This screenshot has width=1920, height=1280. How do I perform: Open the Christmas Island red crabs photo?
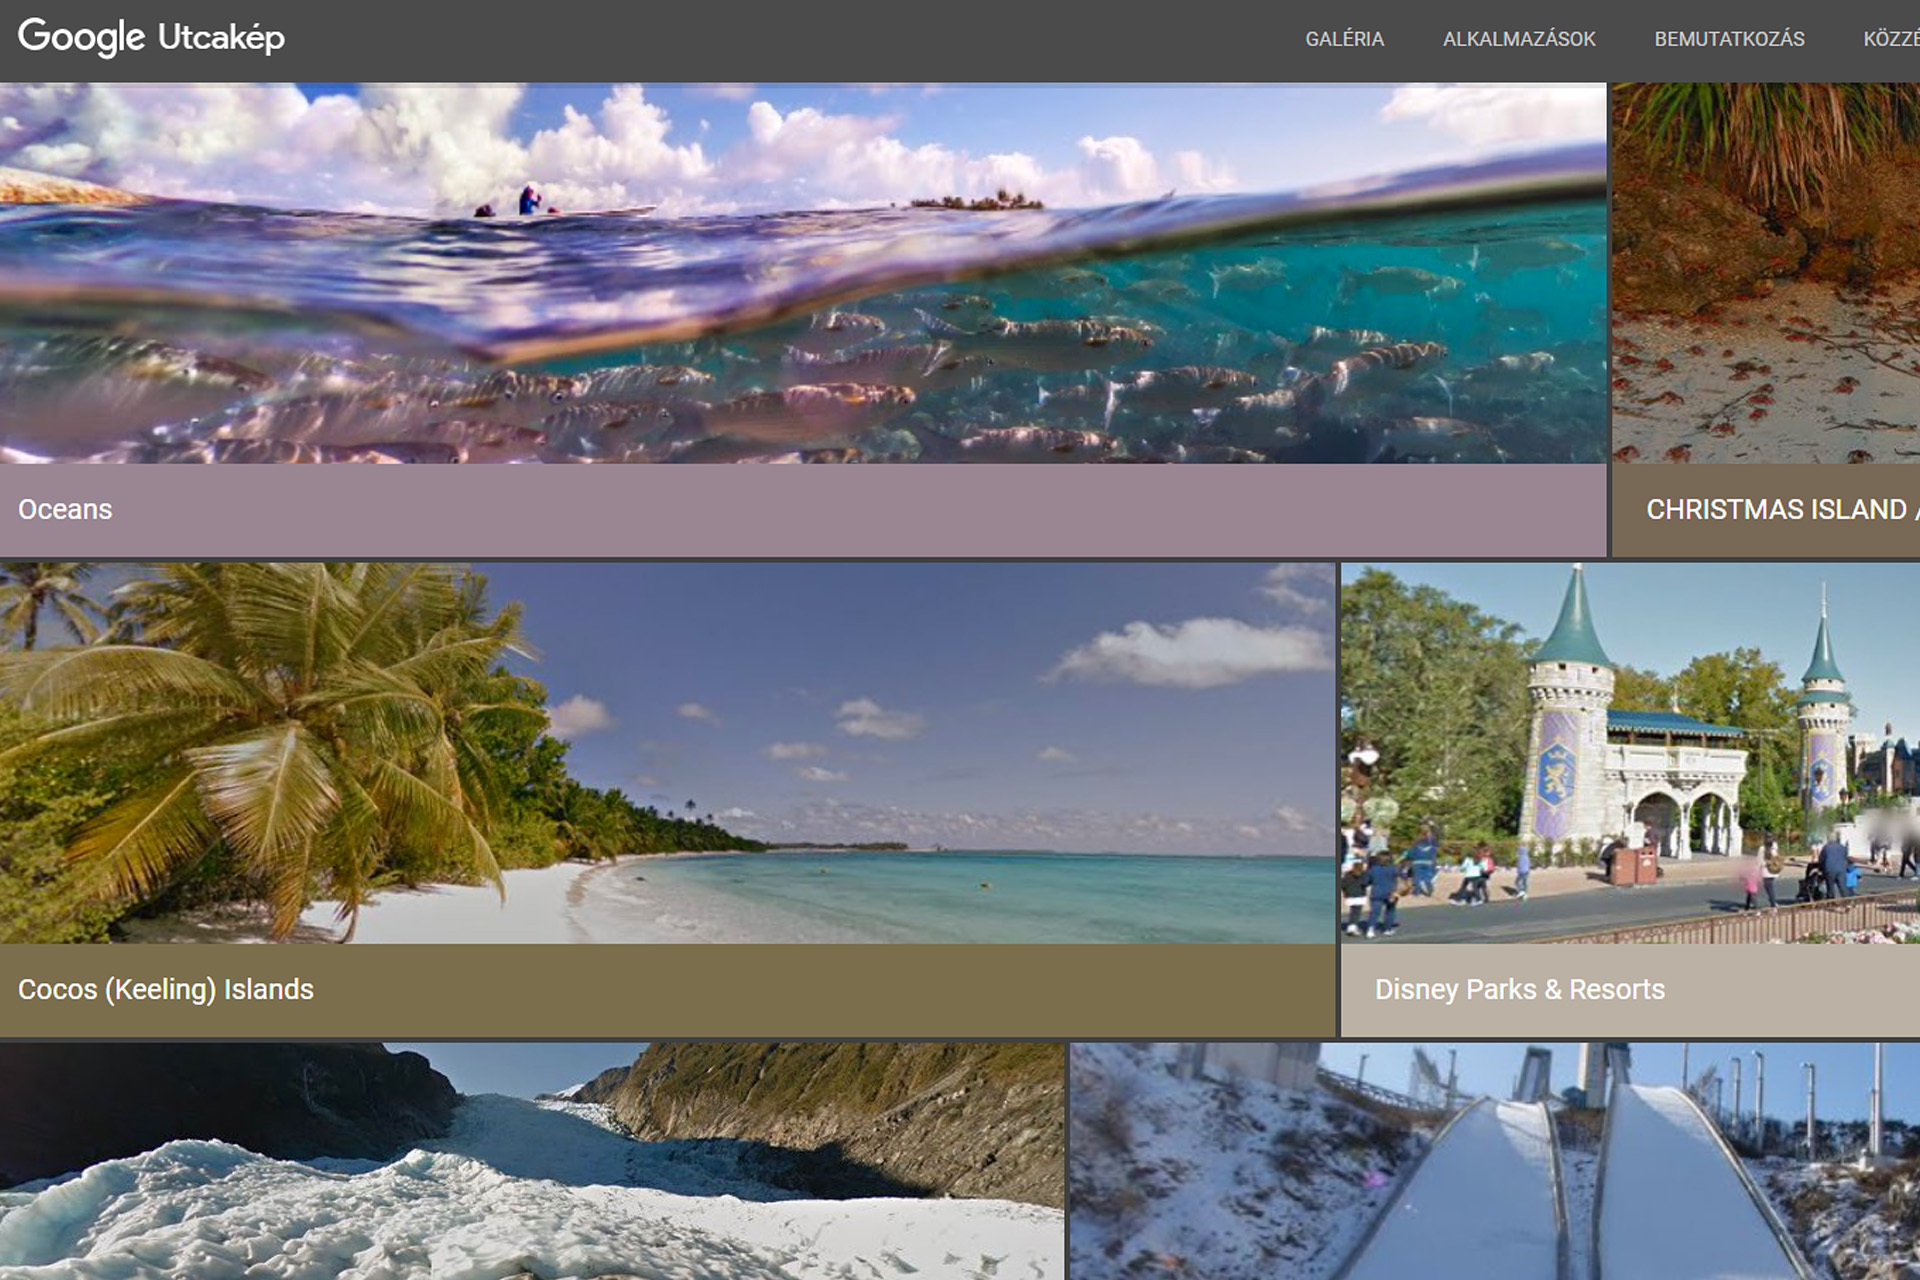pos(1765,300)
